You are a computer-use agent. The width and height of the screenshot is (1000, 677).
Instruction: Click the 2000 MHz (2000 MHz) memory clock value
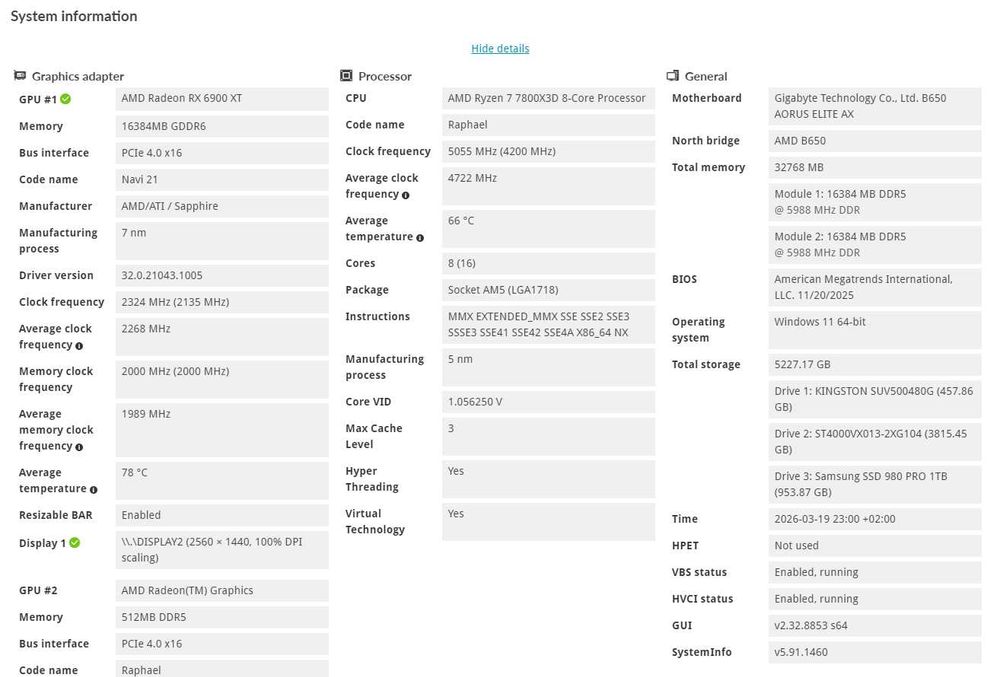pos(222,379)
